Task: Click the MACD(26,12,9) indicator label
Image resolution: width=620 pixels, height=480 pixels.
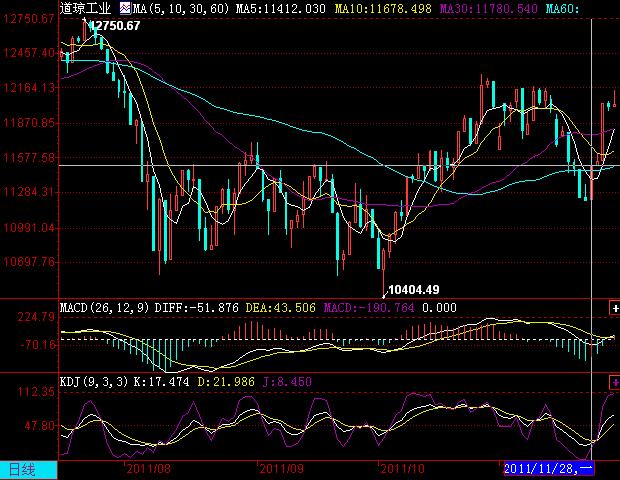Action: (105, 308)
